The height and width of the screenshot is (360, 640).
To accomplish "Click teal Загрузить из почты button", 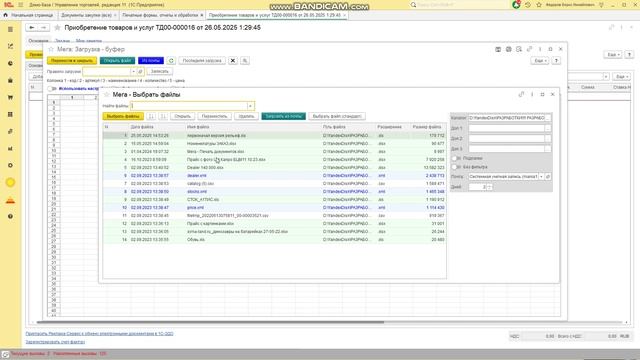I will (283, 116).
